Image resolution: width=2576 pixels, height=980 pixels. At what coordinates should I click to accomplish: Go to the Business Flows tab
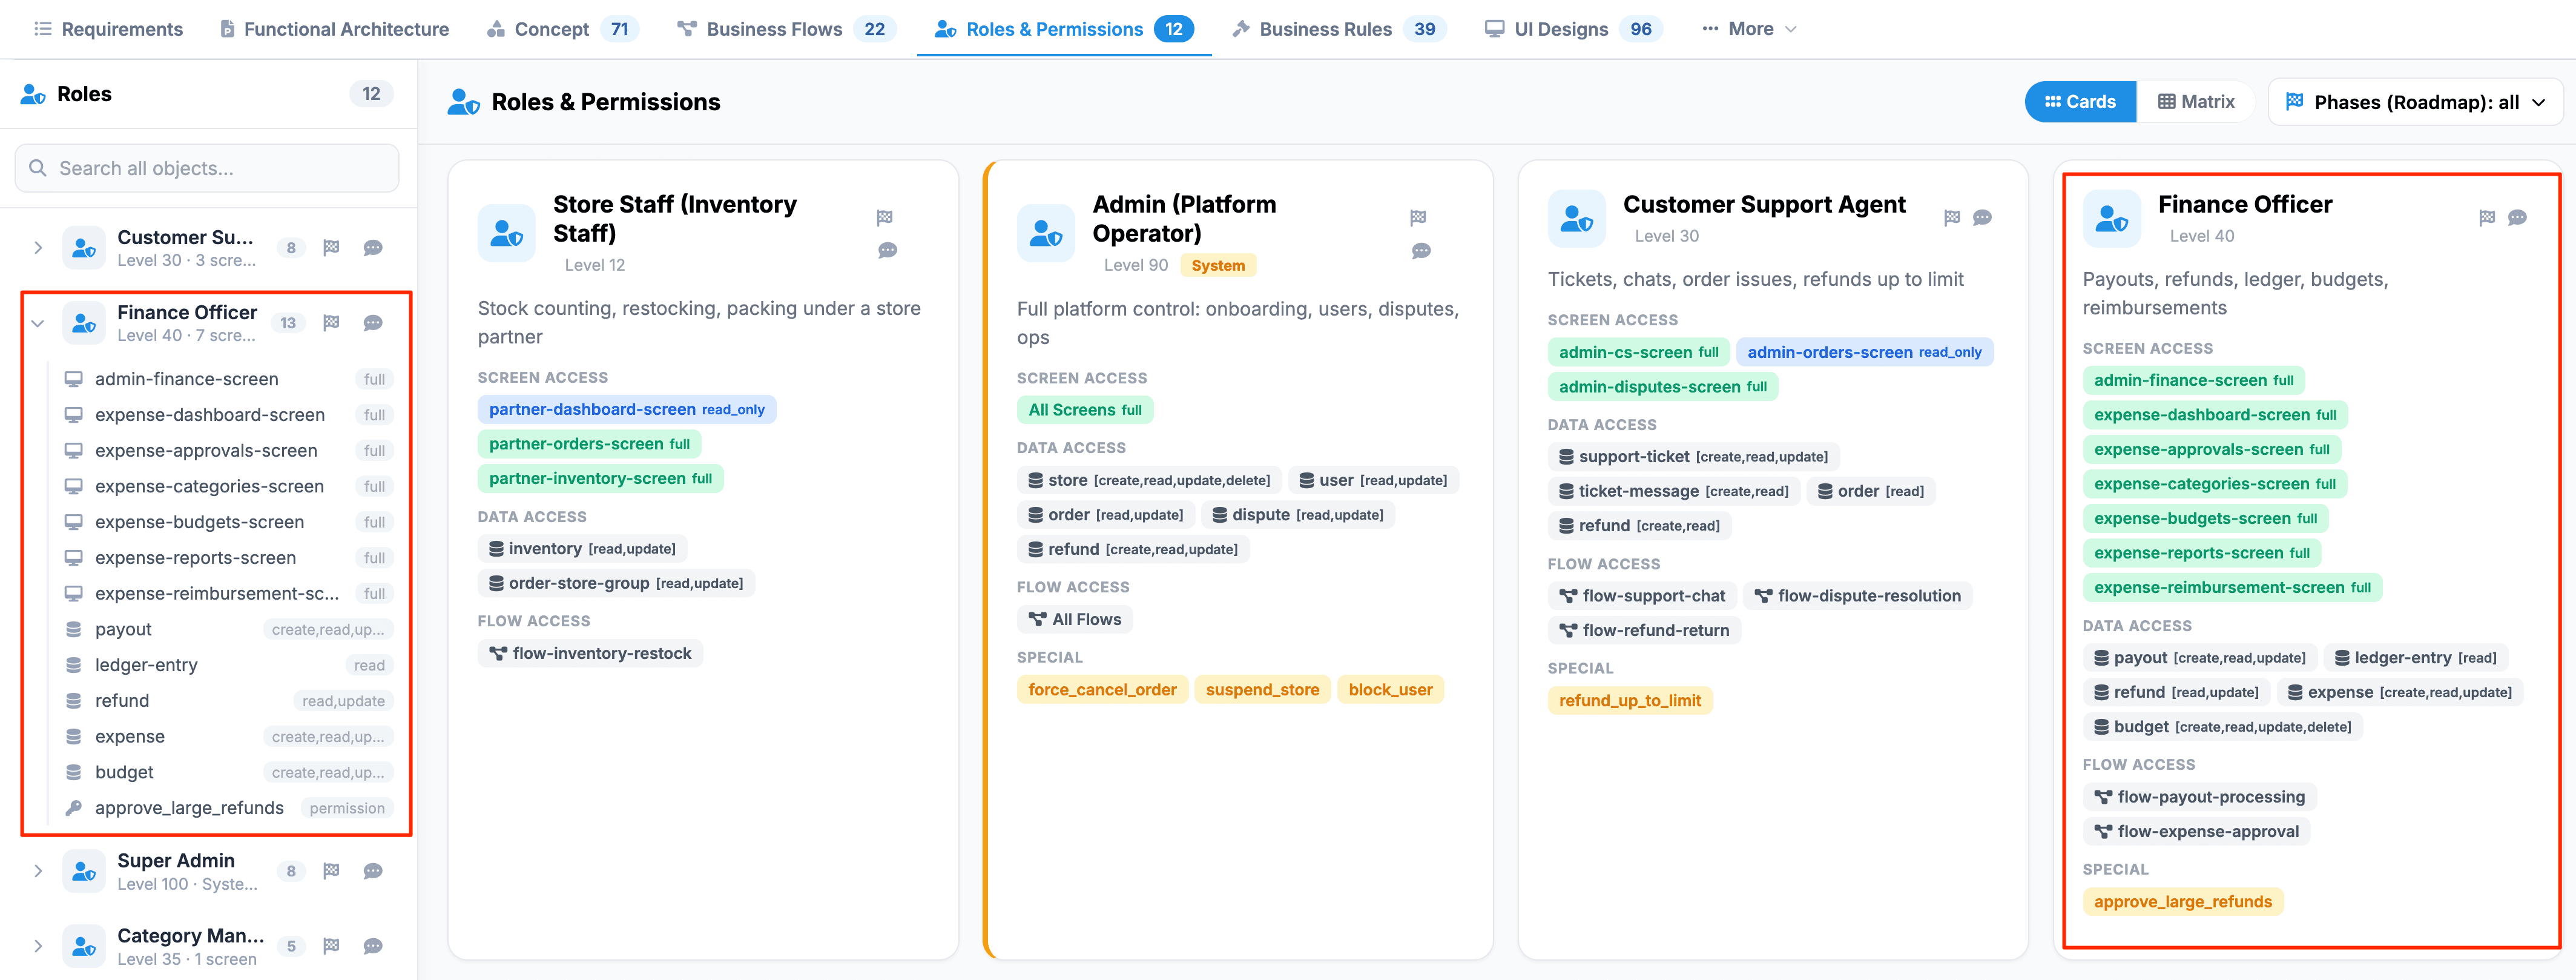pos(786,29)
